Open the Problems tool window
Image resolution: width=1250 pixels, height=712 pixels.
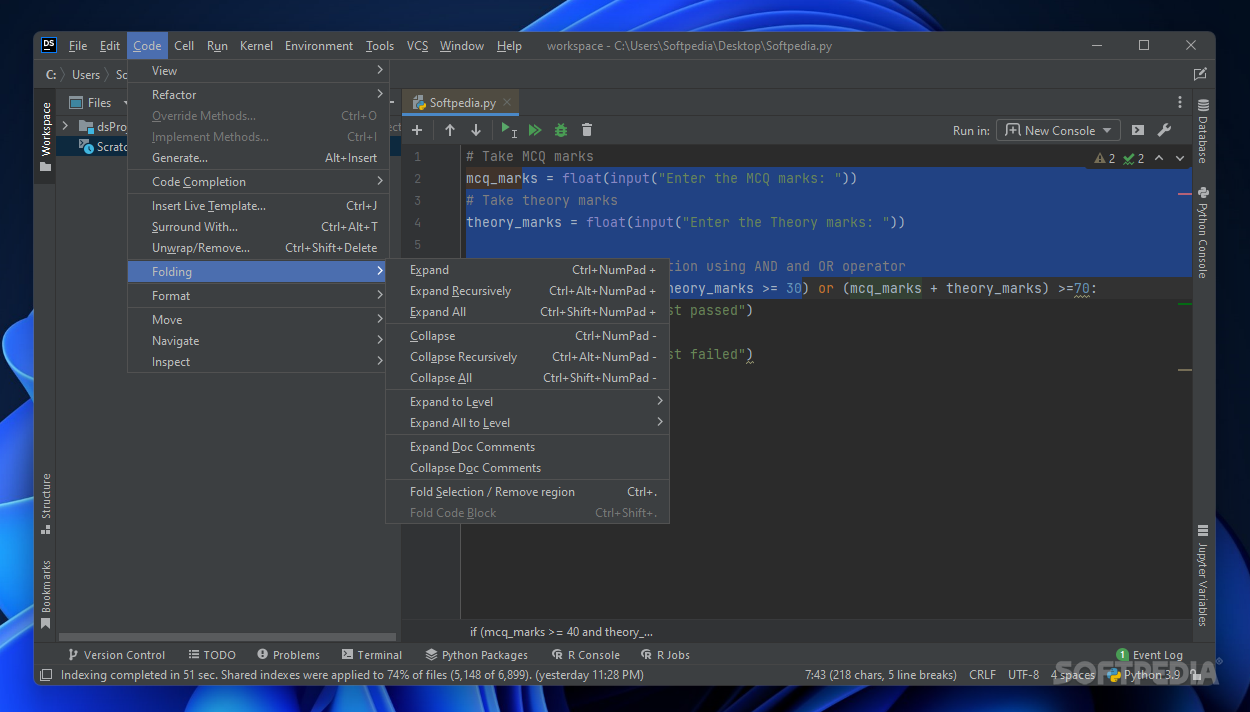(288, 655)
